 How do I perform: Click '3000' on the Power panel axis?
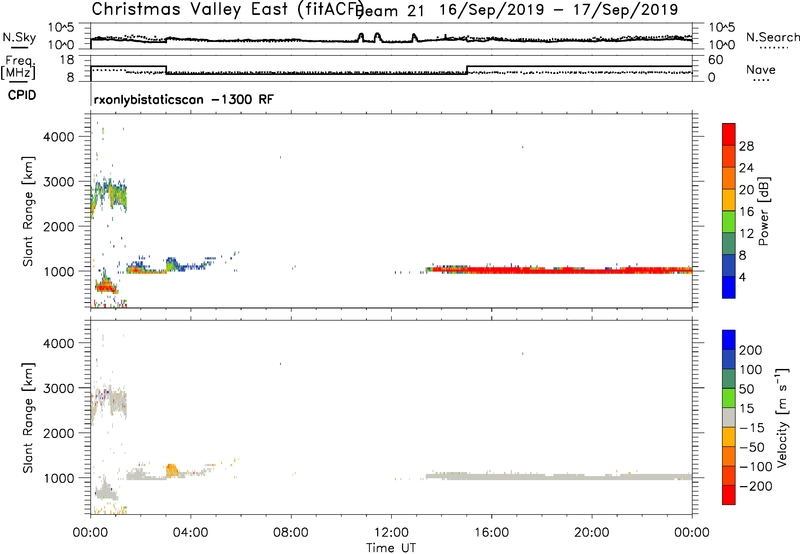59,182
